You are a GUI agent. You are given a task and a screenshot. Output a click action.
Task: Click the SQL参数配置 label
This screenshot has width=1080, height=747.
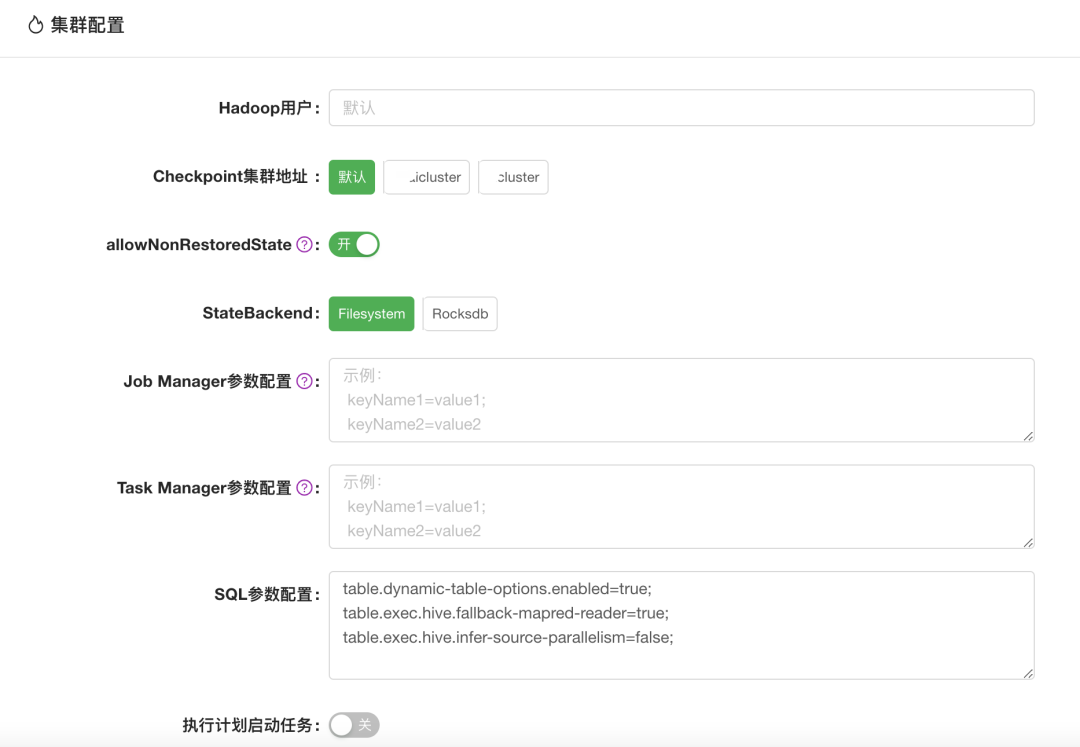point(267,594)
